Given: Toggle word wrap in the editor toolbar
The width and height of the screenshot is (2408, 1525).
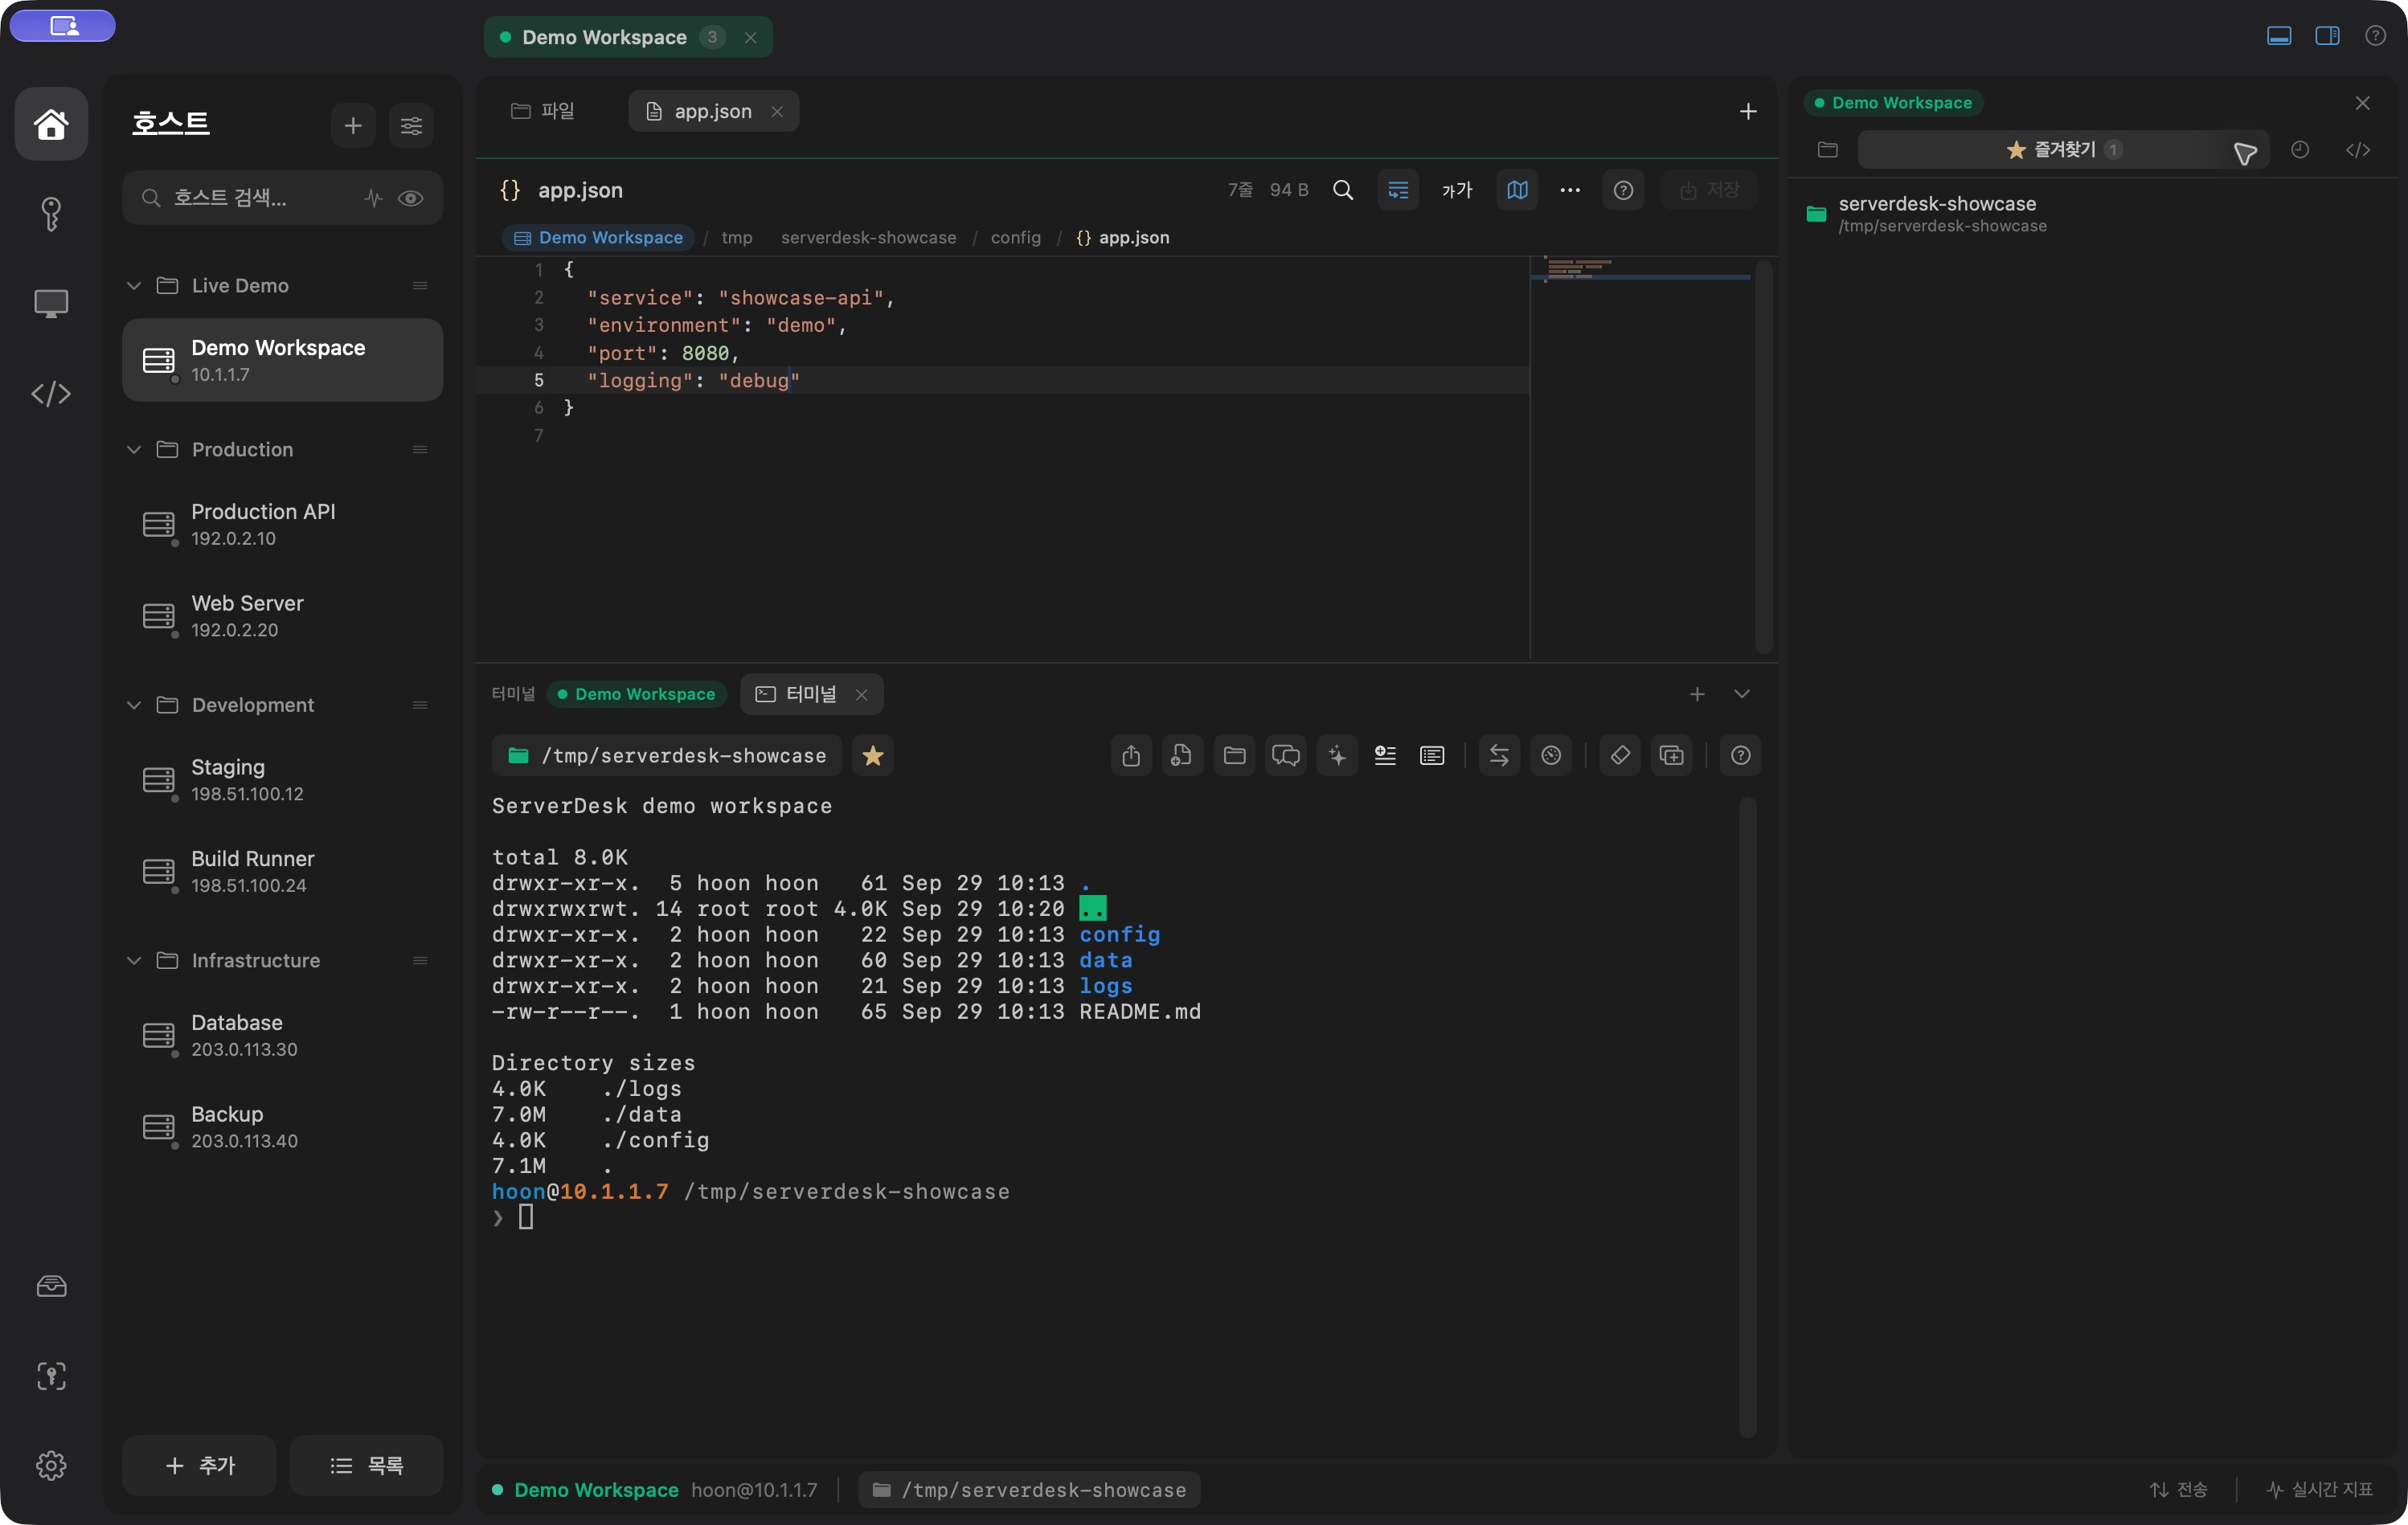Looking at the screenshot, I should [1398, 190].
